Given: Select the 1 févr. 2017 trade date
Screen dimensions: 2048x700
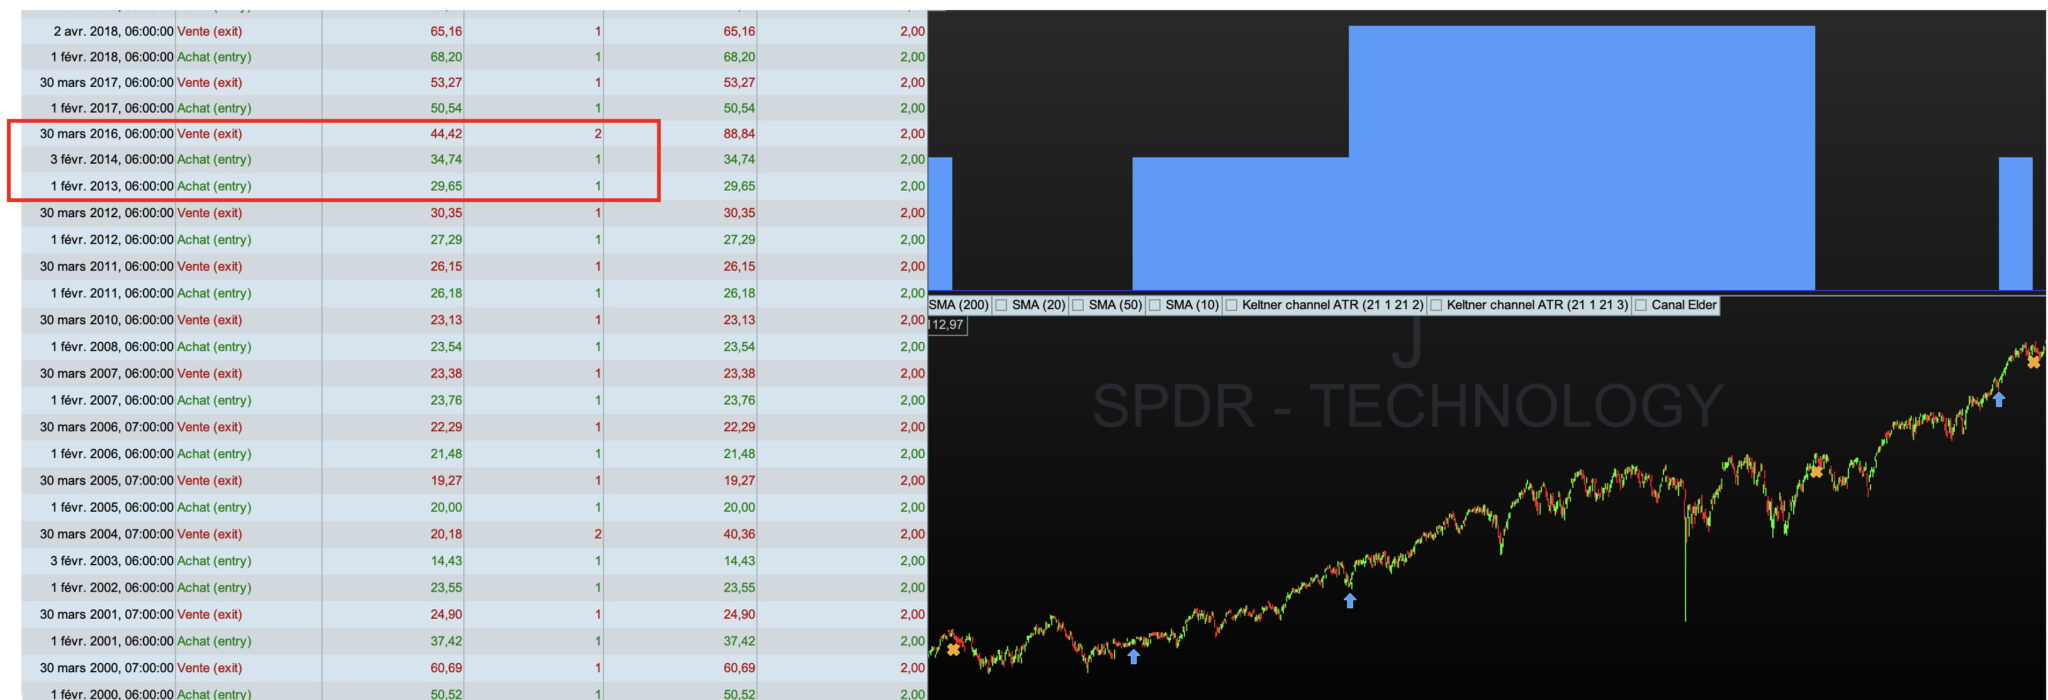Looking at the screenshot, I should click(x=112, y=108).
